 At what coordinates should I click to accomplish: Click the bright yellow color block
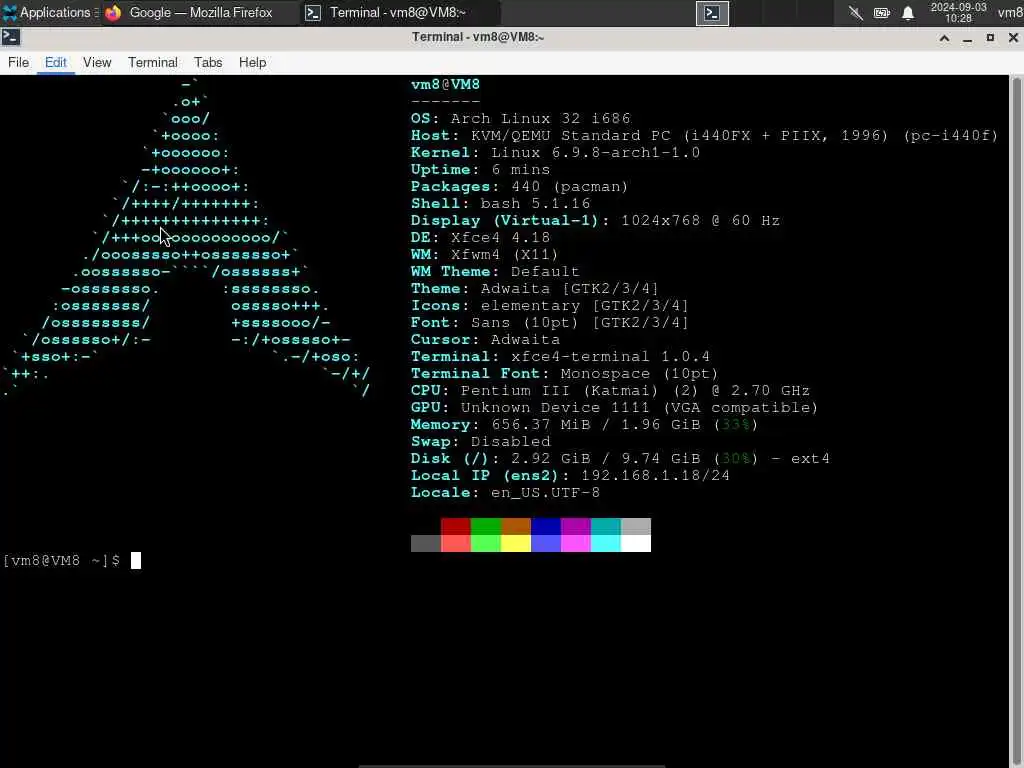[515, 543]
